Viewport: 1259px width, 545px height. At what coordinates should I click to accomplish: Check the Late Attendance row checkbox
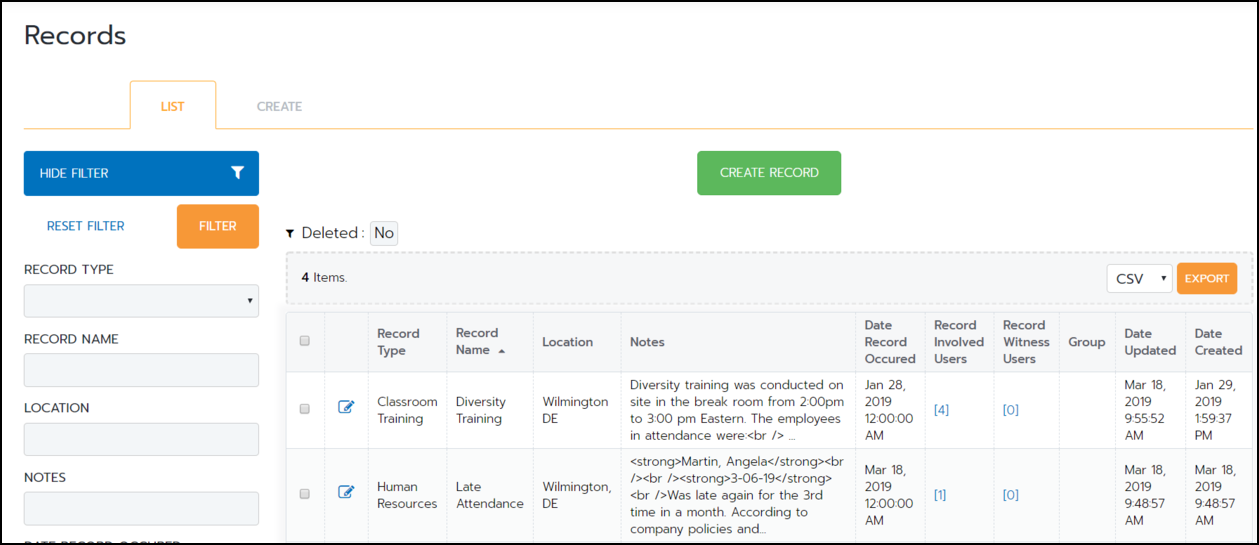[305, 493]
